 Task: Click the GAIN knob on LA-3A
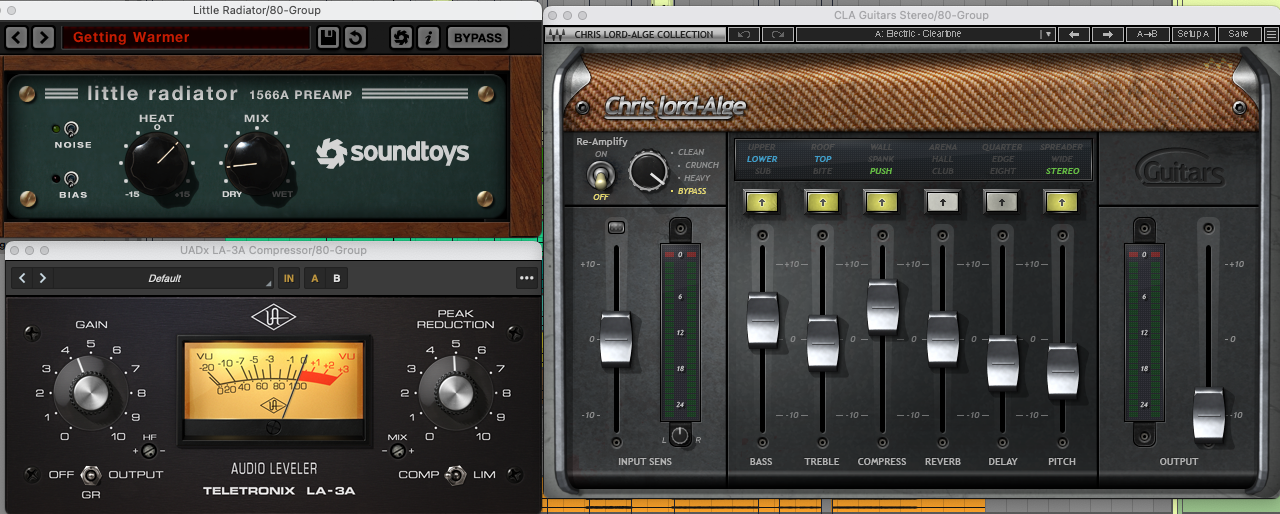click(90, 390)
